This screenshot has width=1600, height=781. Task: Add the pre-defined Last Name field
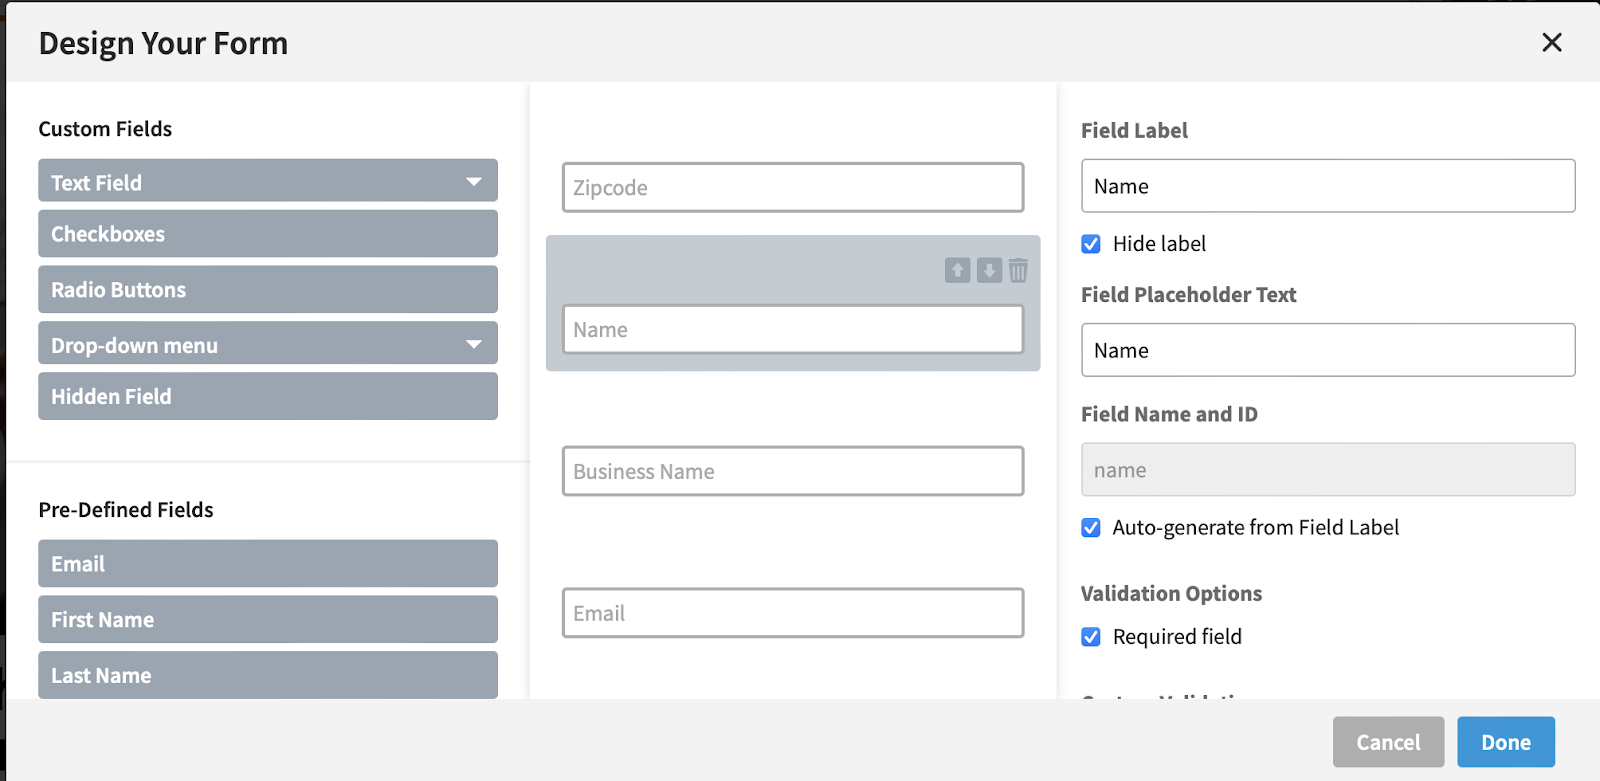click(268, 675)
